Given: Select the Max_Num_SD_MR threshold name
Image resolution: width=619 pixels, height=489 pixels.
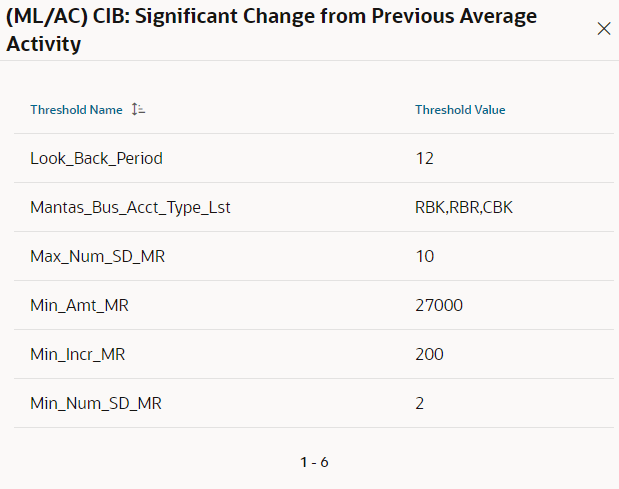Looking at the screenshot, I should pos(98,257).
